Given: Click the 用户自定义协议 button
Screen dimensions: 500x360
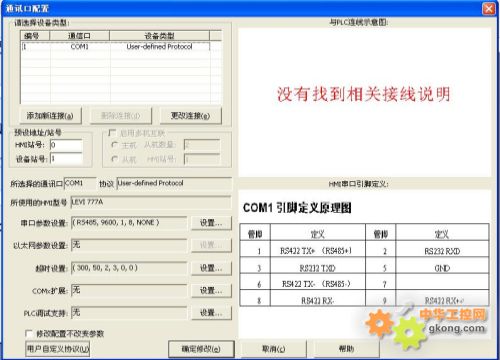Looking at the screenshot, I should [58, 349].
